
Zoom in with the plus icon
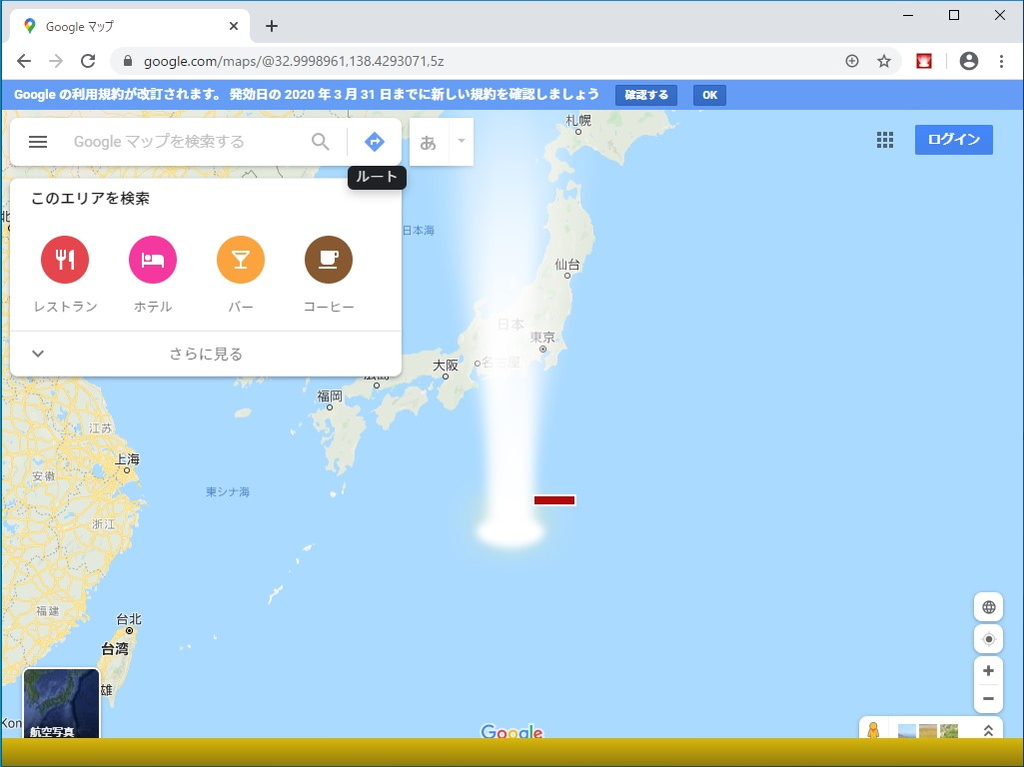tap(988, 671)
